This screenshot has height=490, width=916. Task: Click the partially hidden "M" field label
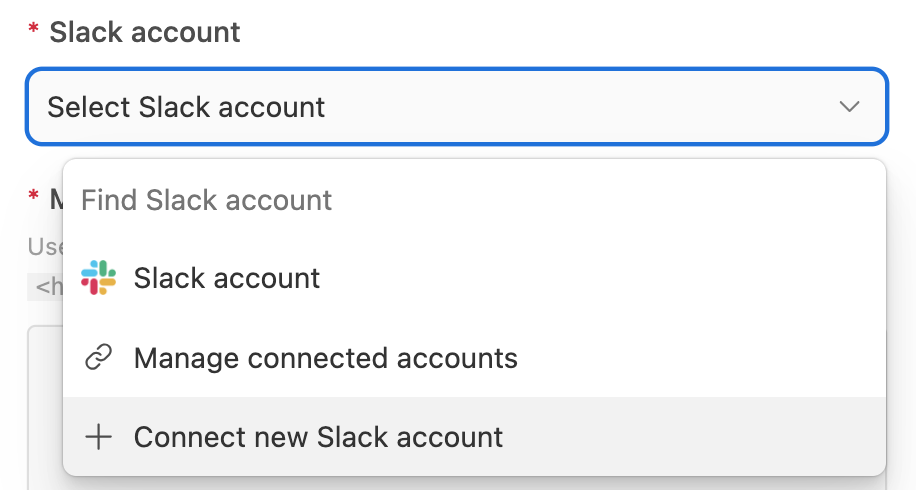click(x=56, y=200)
